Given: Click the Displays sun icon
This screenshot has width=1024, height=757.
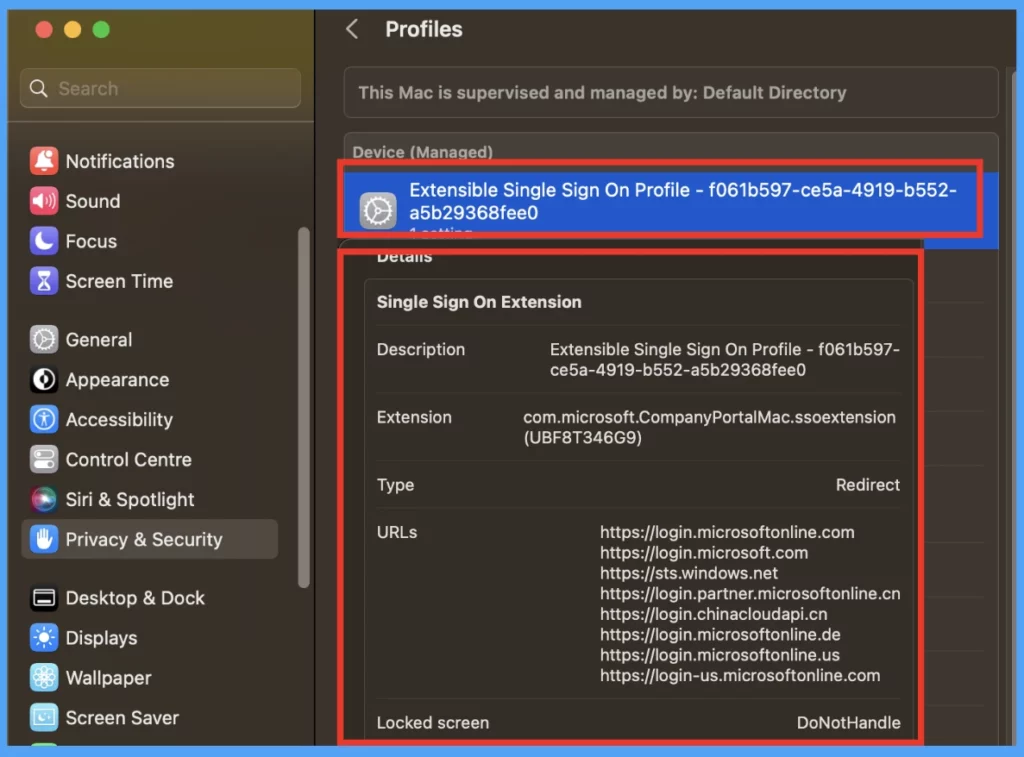Looking at the screenshot, I should [44, 638].
